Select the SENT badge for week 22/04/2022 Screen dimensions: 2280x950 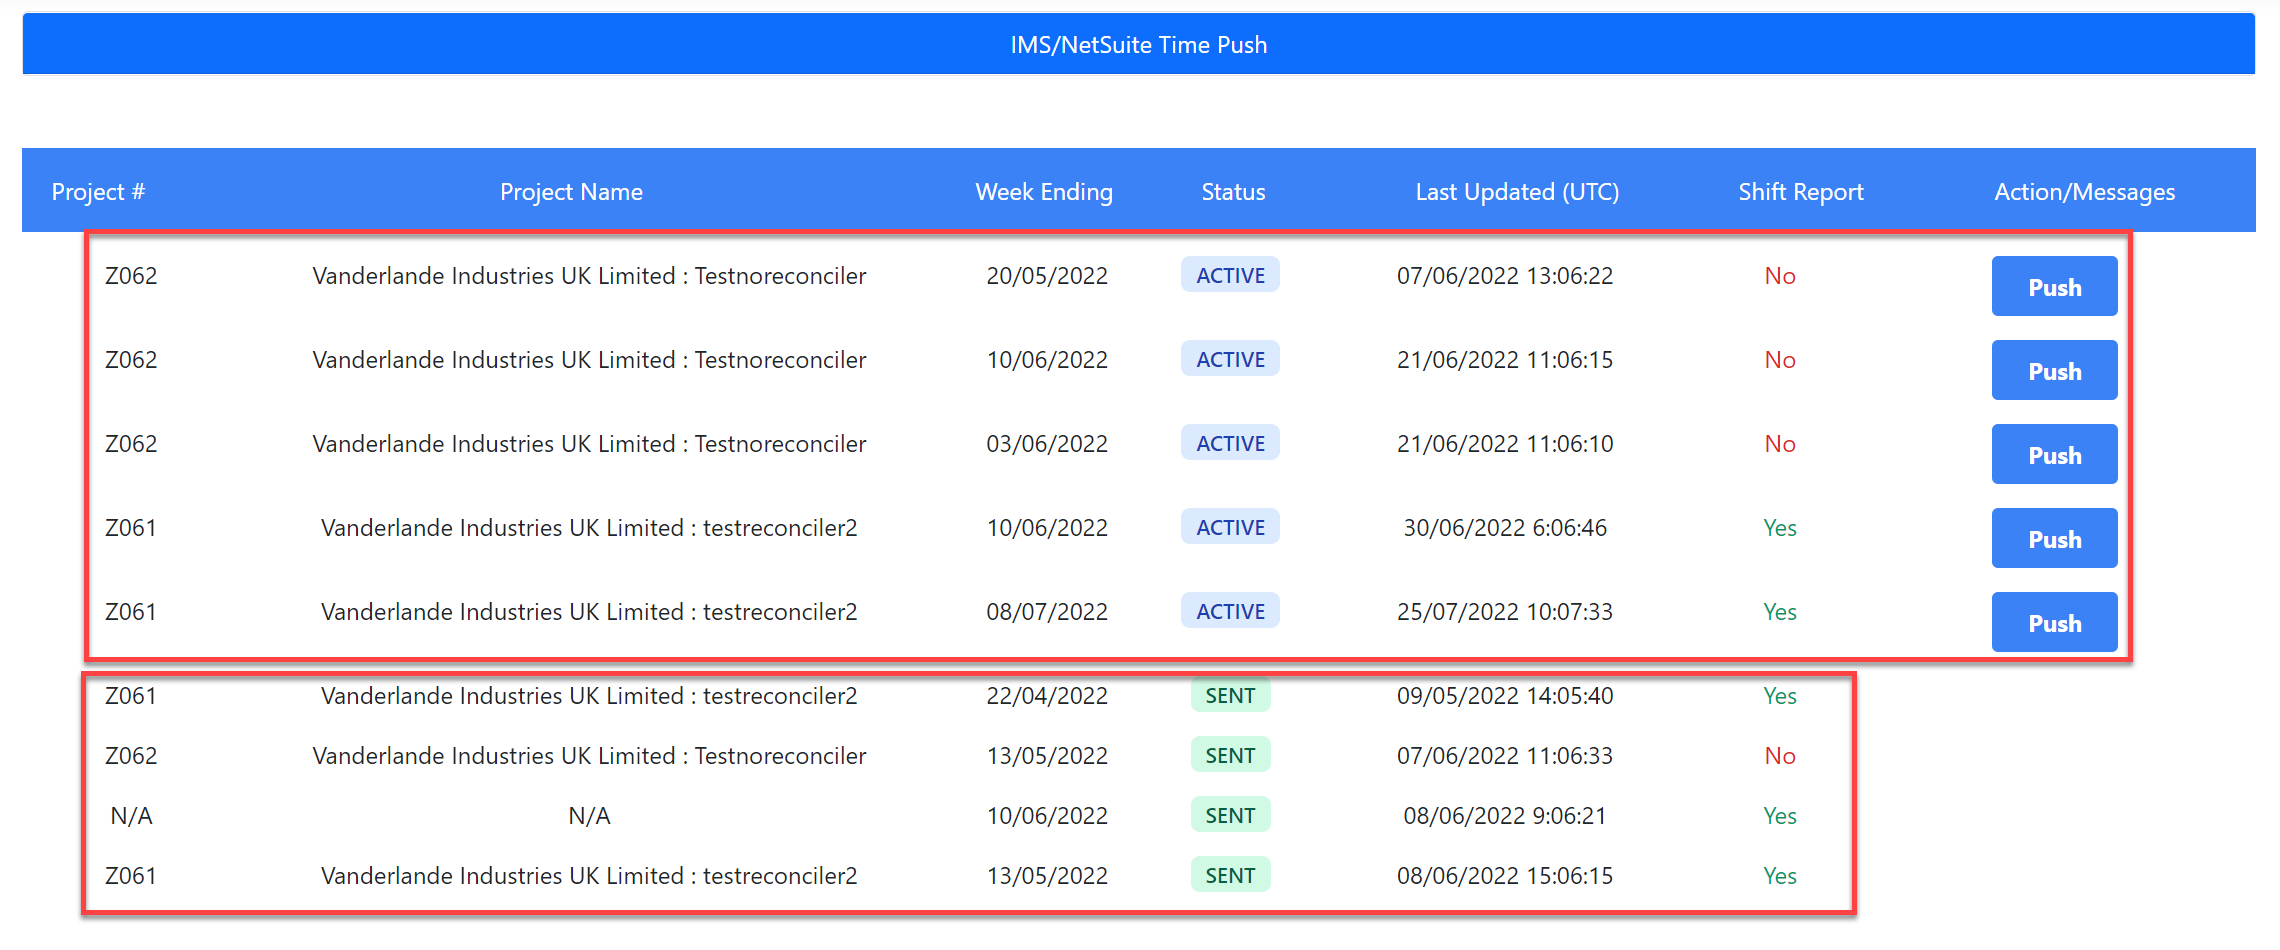click(x=1230, y=695)
